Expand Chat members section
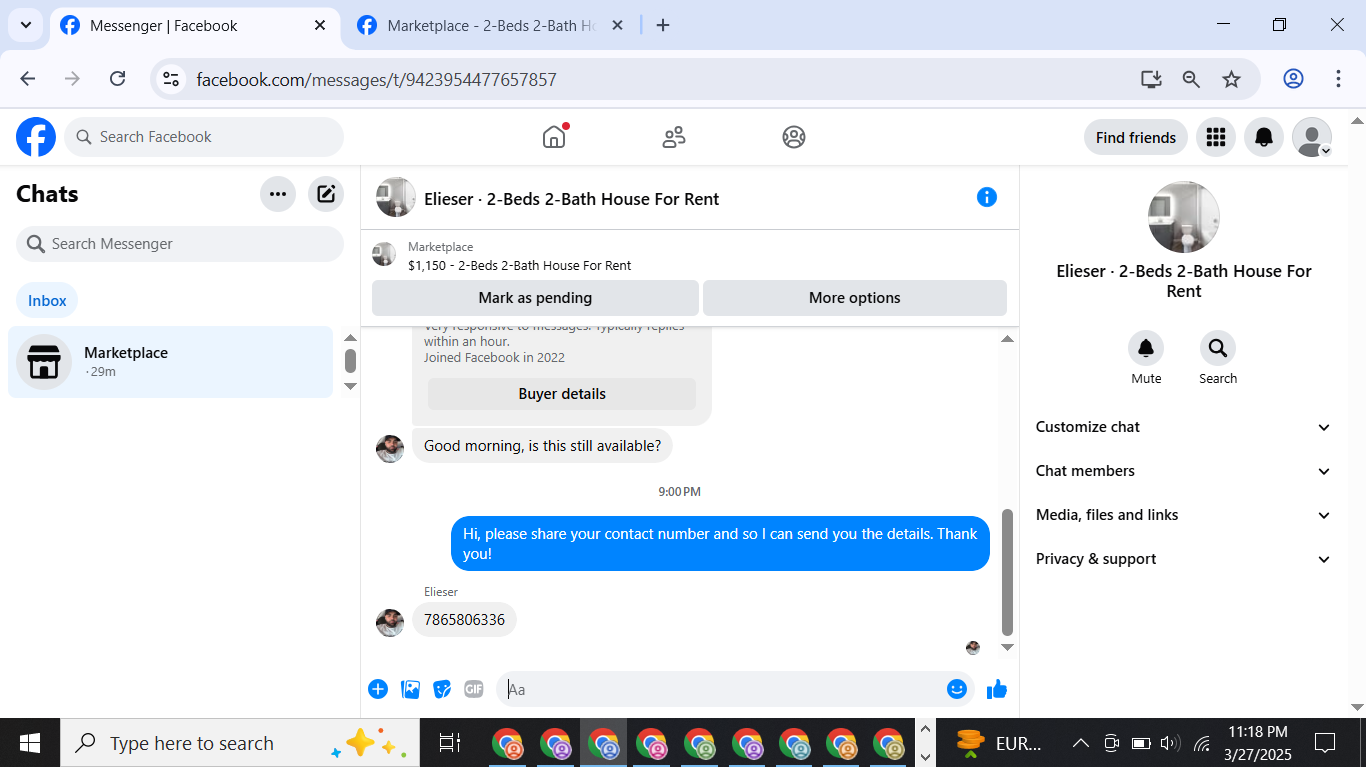 pos(1184,471)
